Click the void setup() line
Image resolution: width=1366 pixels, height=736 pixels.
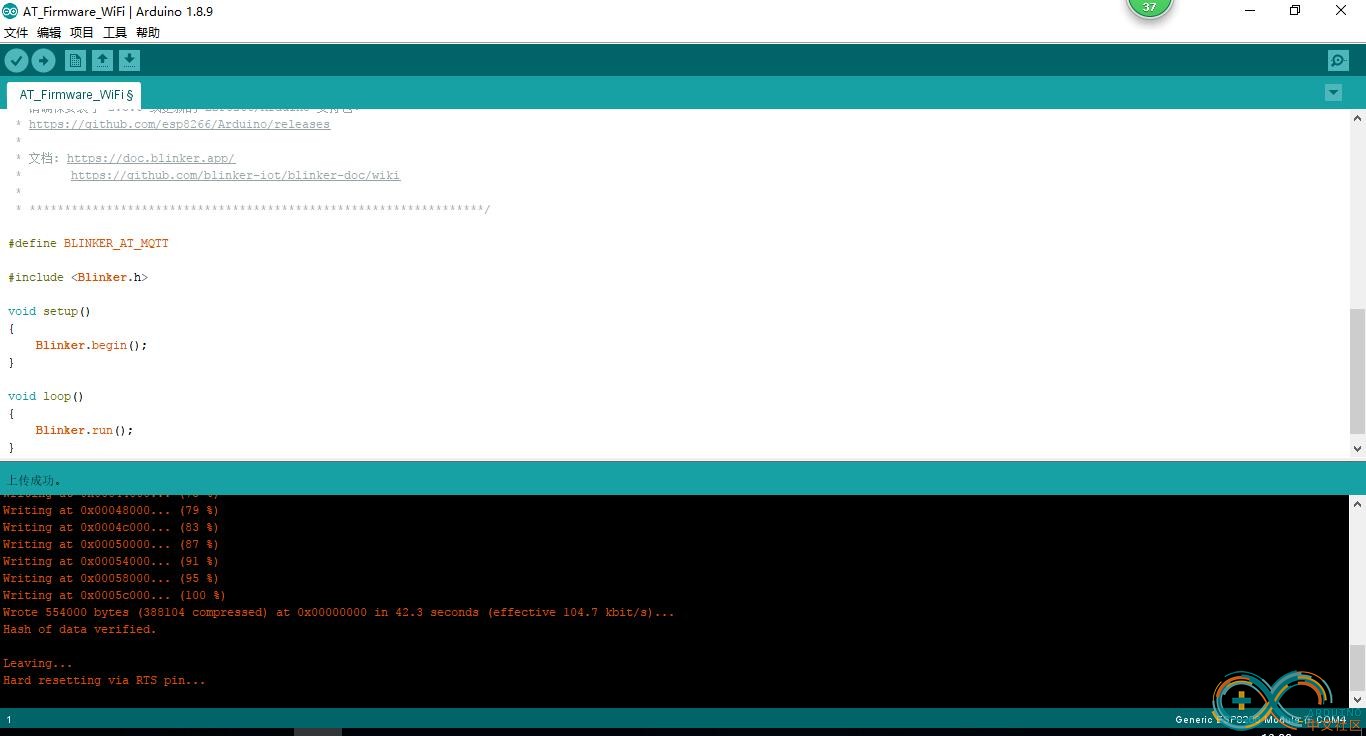(49, 311)
